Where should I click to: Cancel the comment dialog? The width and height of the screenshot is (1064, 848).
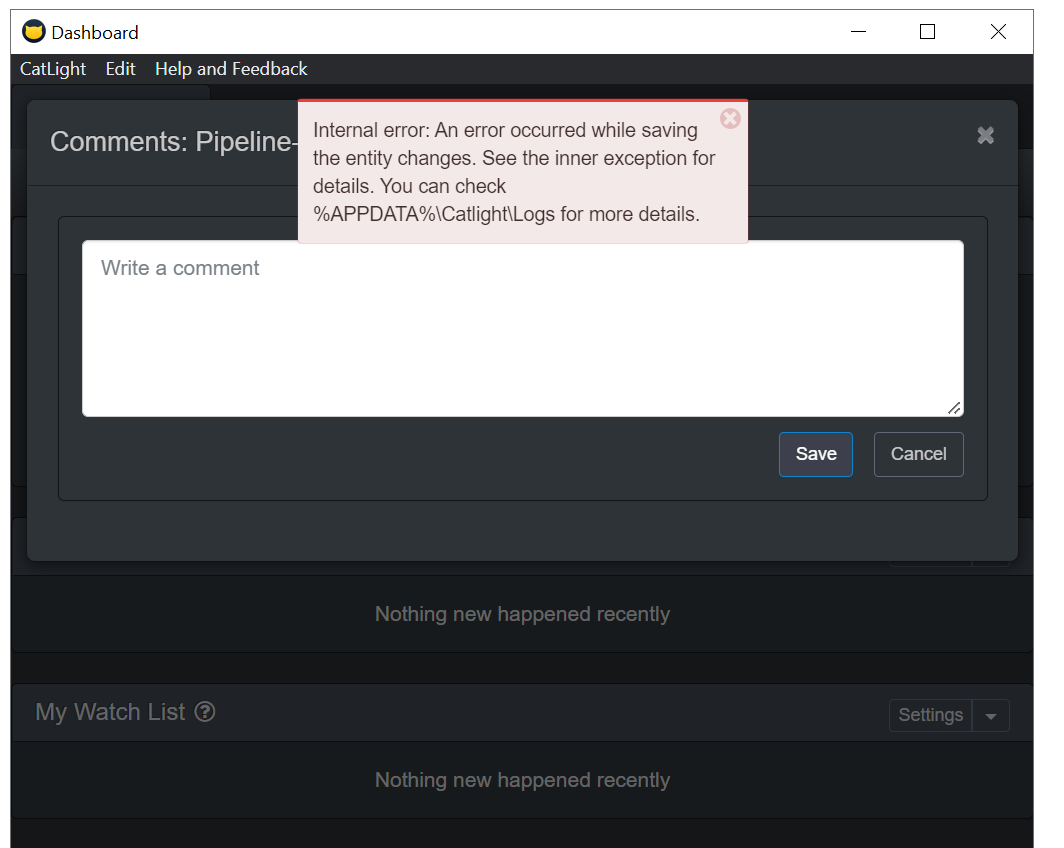918,454
